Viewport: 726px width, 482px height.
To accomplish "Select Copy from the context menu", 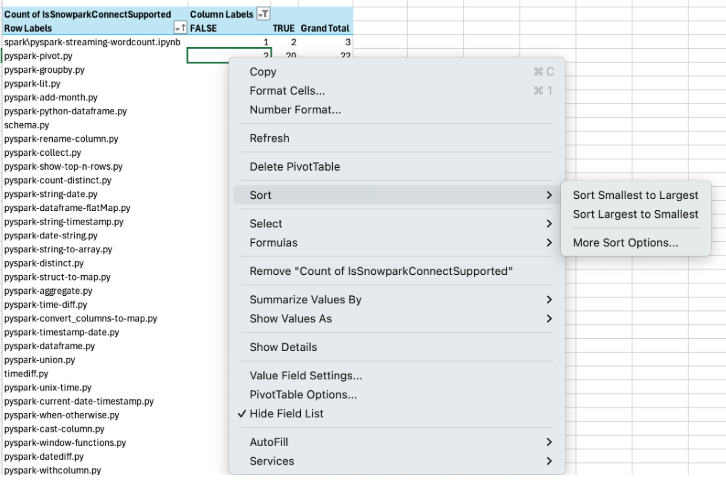I will coord(263,72).
